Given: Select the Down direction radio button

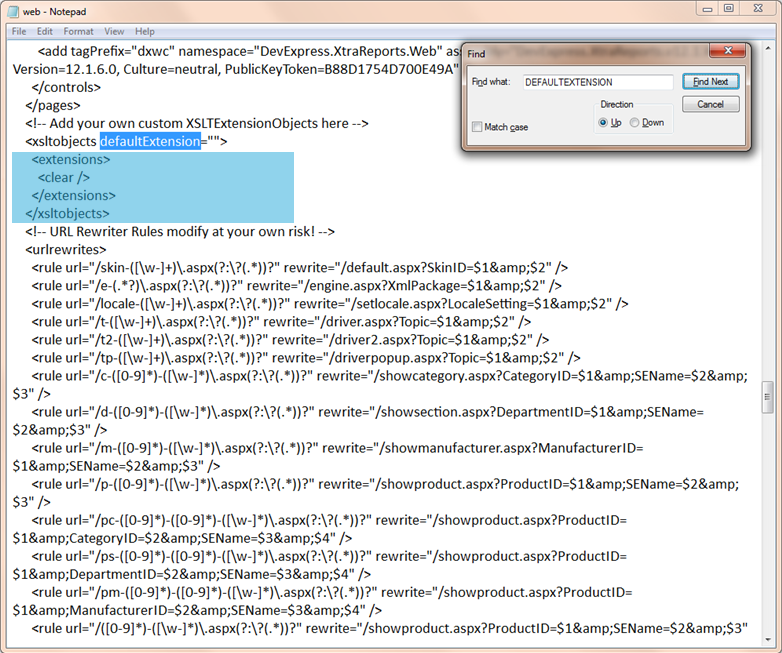Looking at the screenshot, I should [x=634, y=123].
